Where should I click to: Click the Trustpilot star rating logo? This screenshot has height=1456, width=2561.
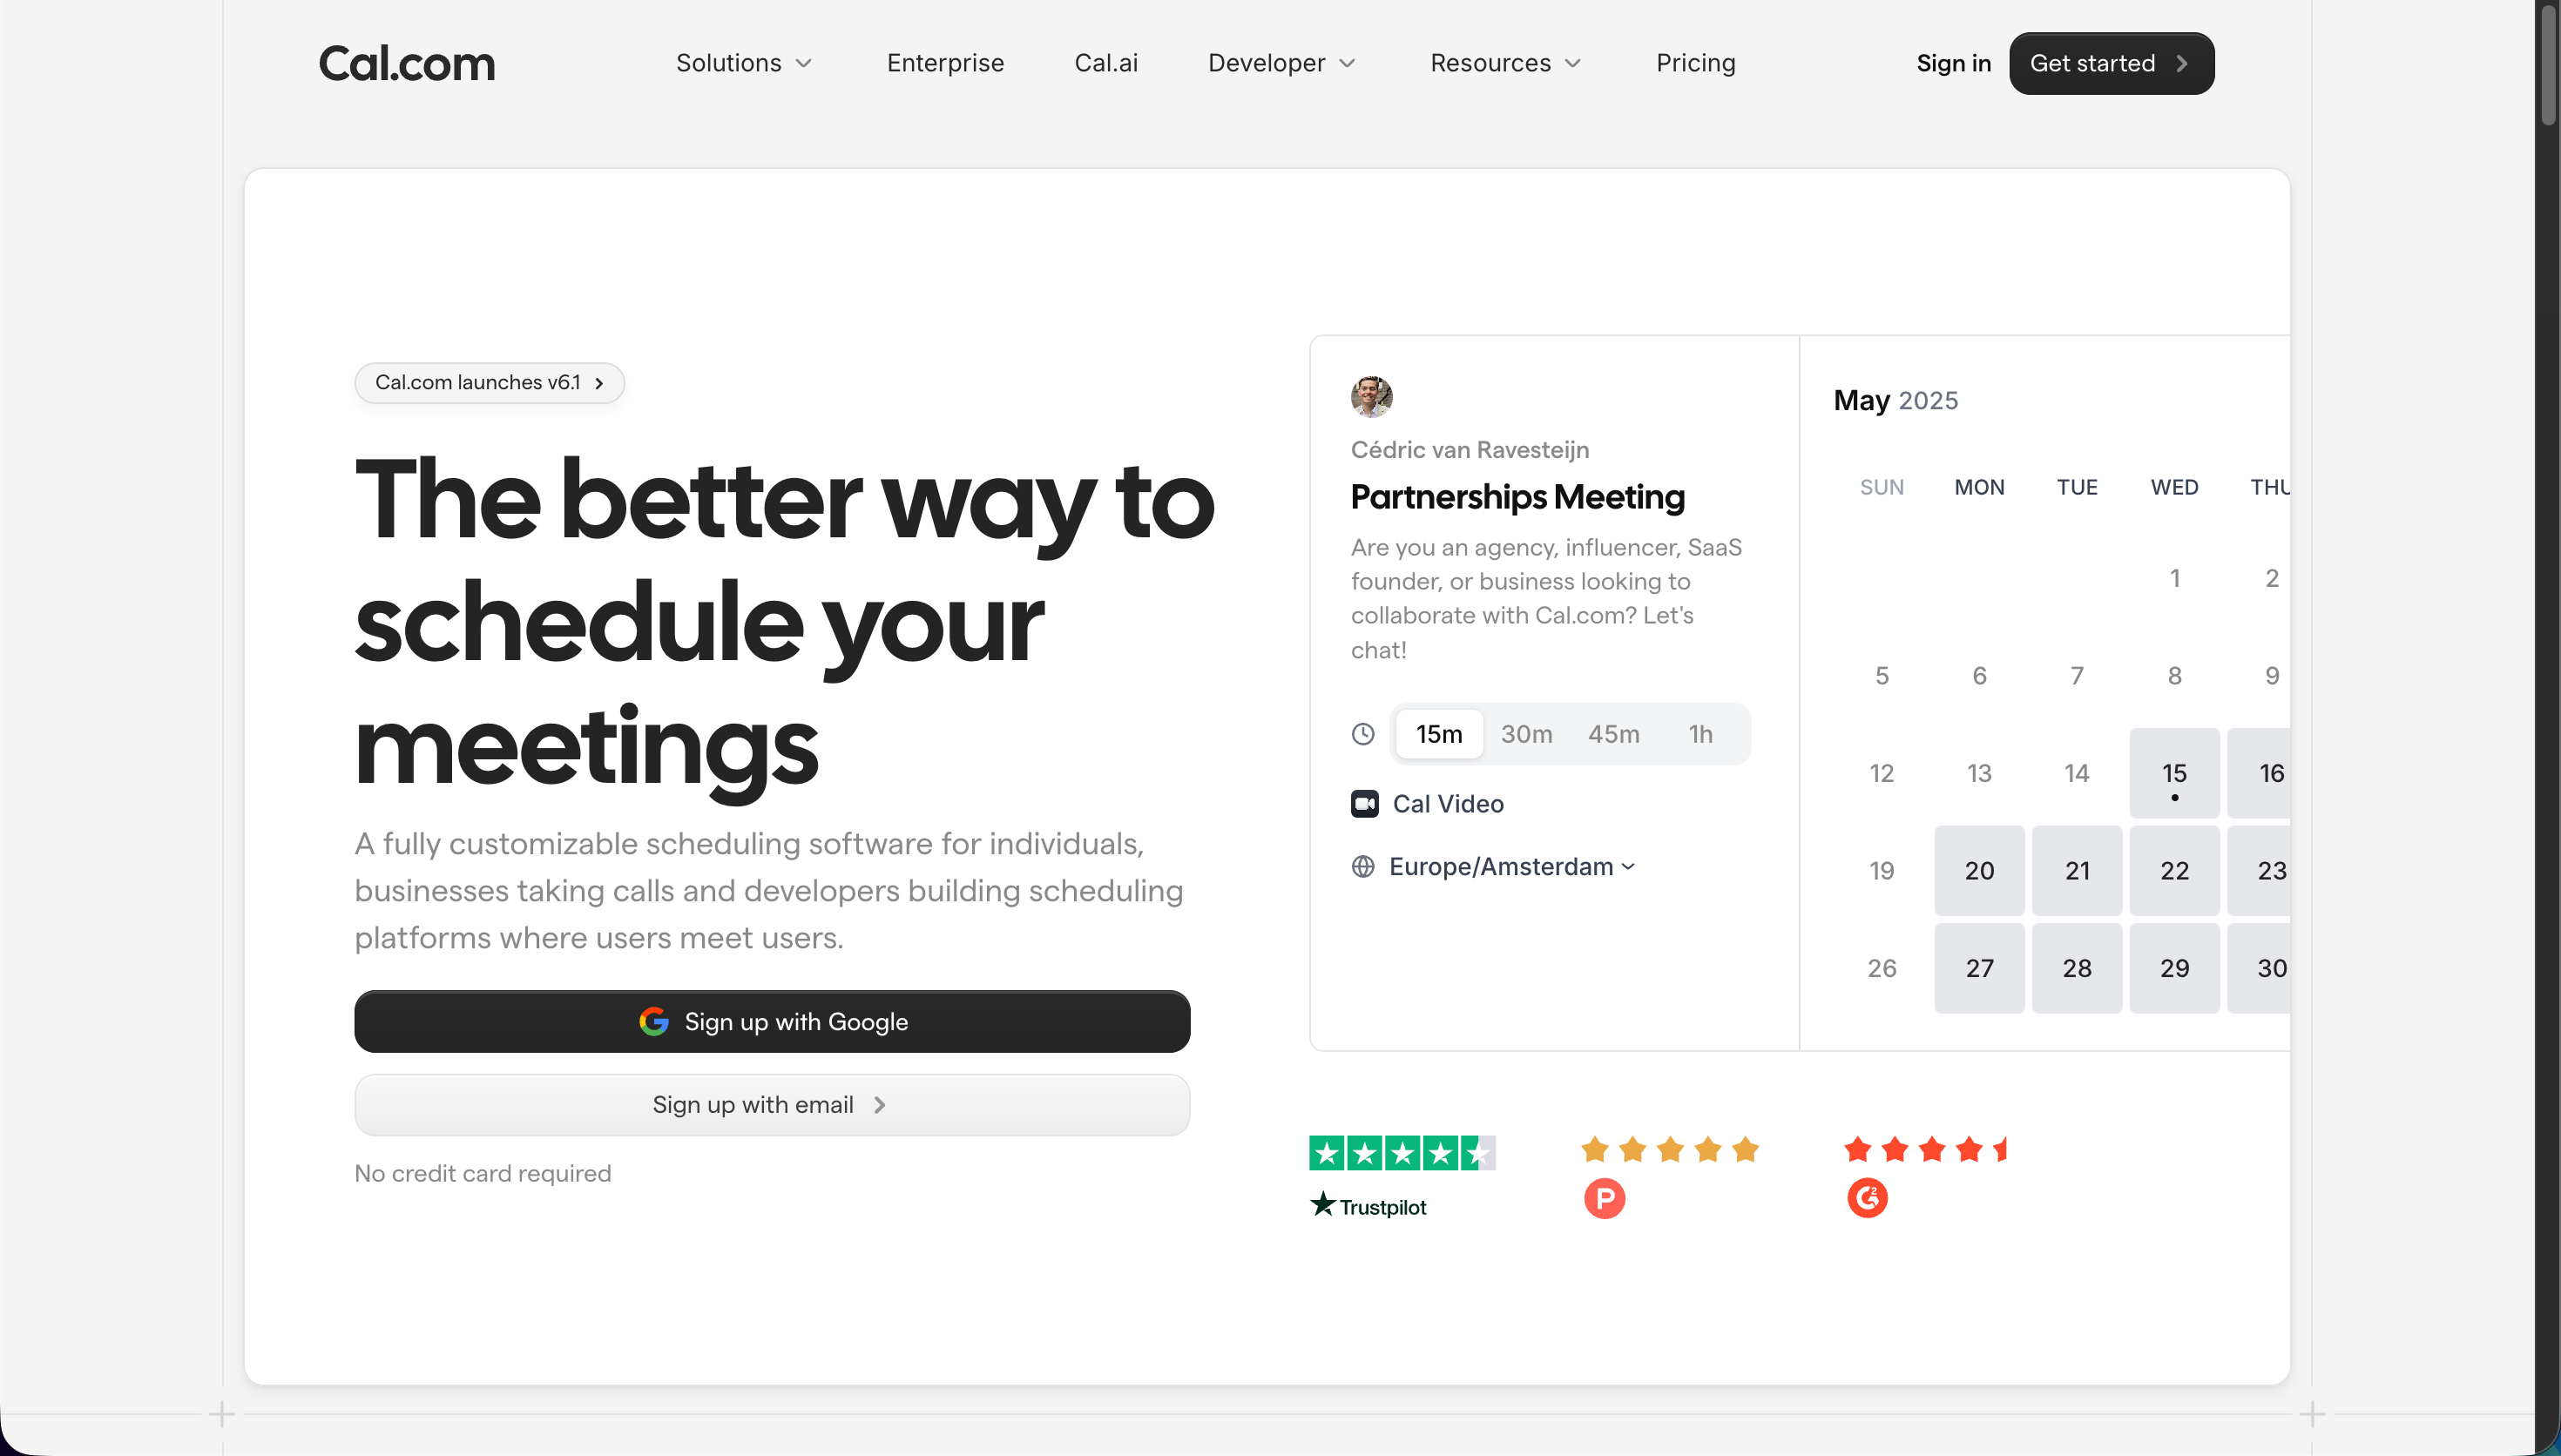(x=1401, y=1153)
